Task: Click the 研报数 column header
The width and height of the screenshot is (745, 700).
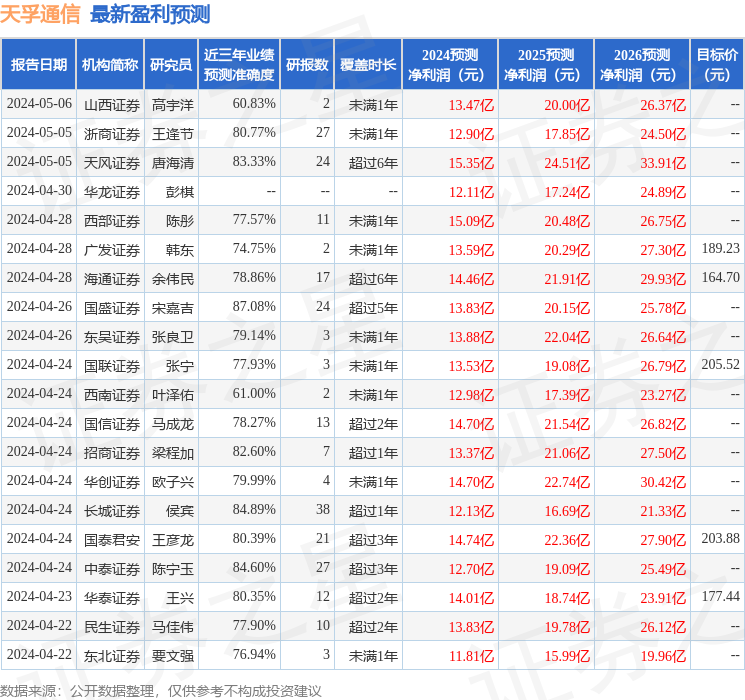Action: (x=307, y=65)
